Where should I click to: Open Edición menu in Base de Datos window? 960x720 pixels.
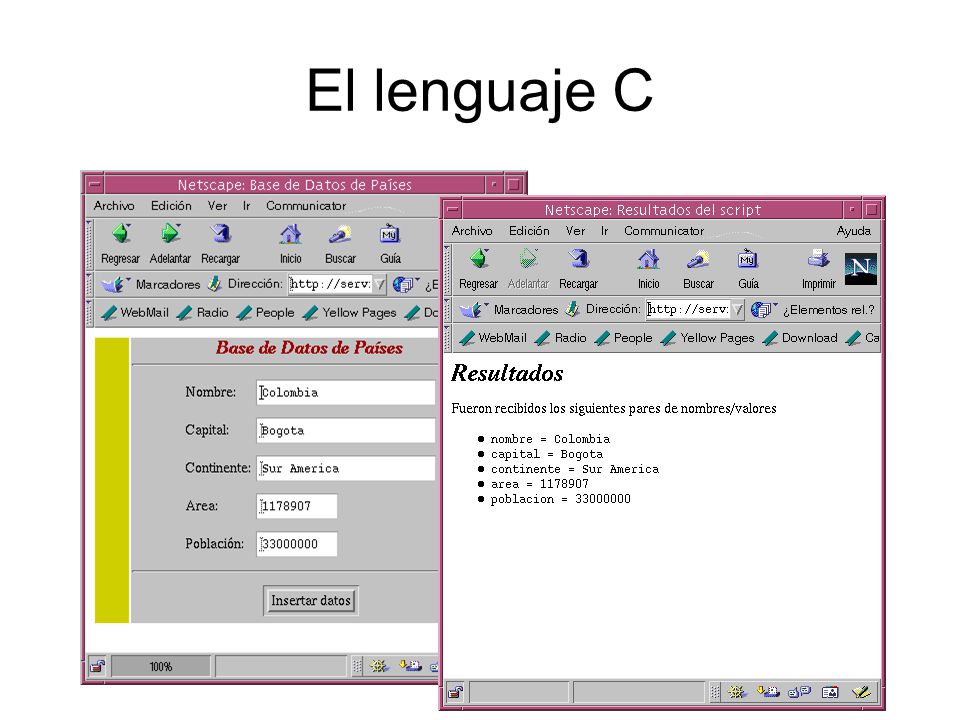tap(171, 206)
